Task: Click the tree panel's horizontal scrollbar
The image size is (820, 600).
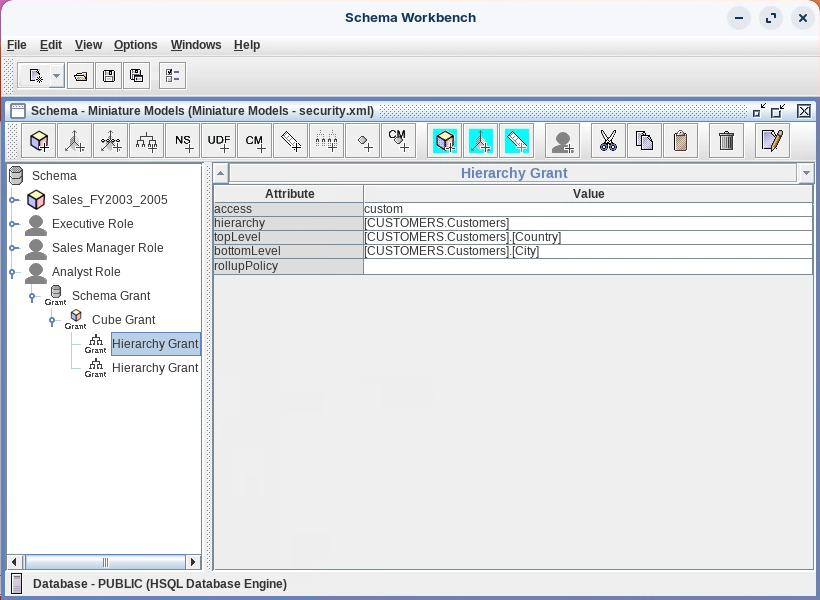Action: [104, 562]
